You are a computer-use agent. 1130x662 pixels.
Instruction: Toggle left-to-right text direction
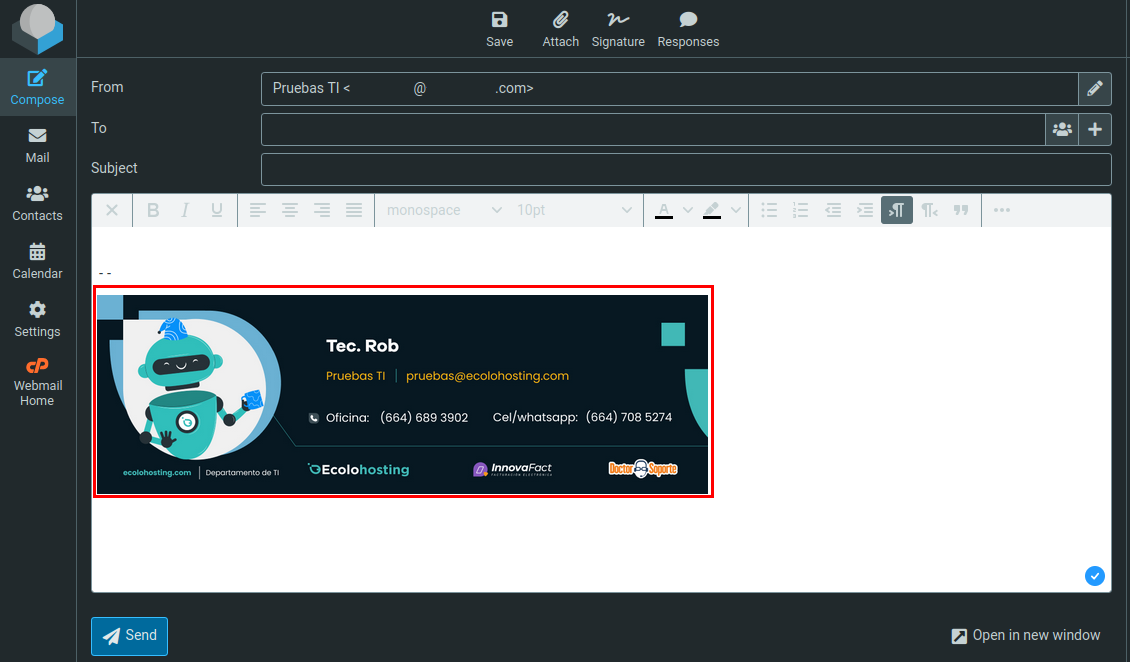897,210
